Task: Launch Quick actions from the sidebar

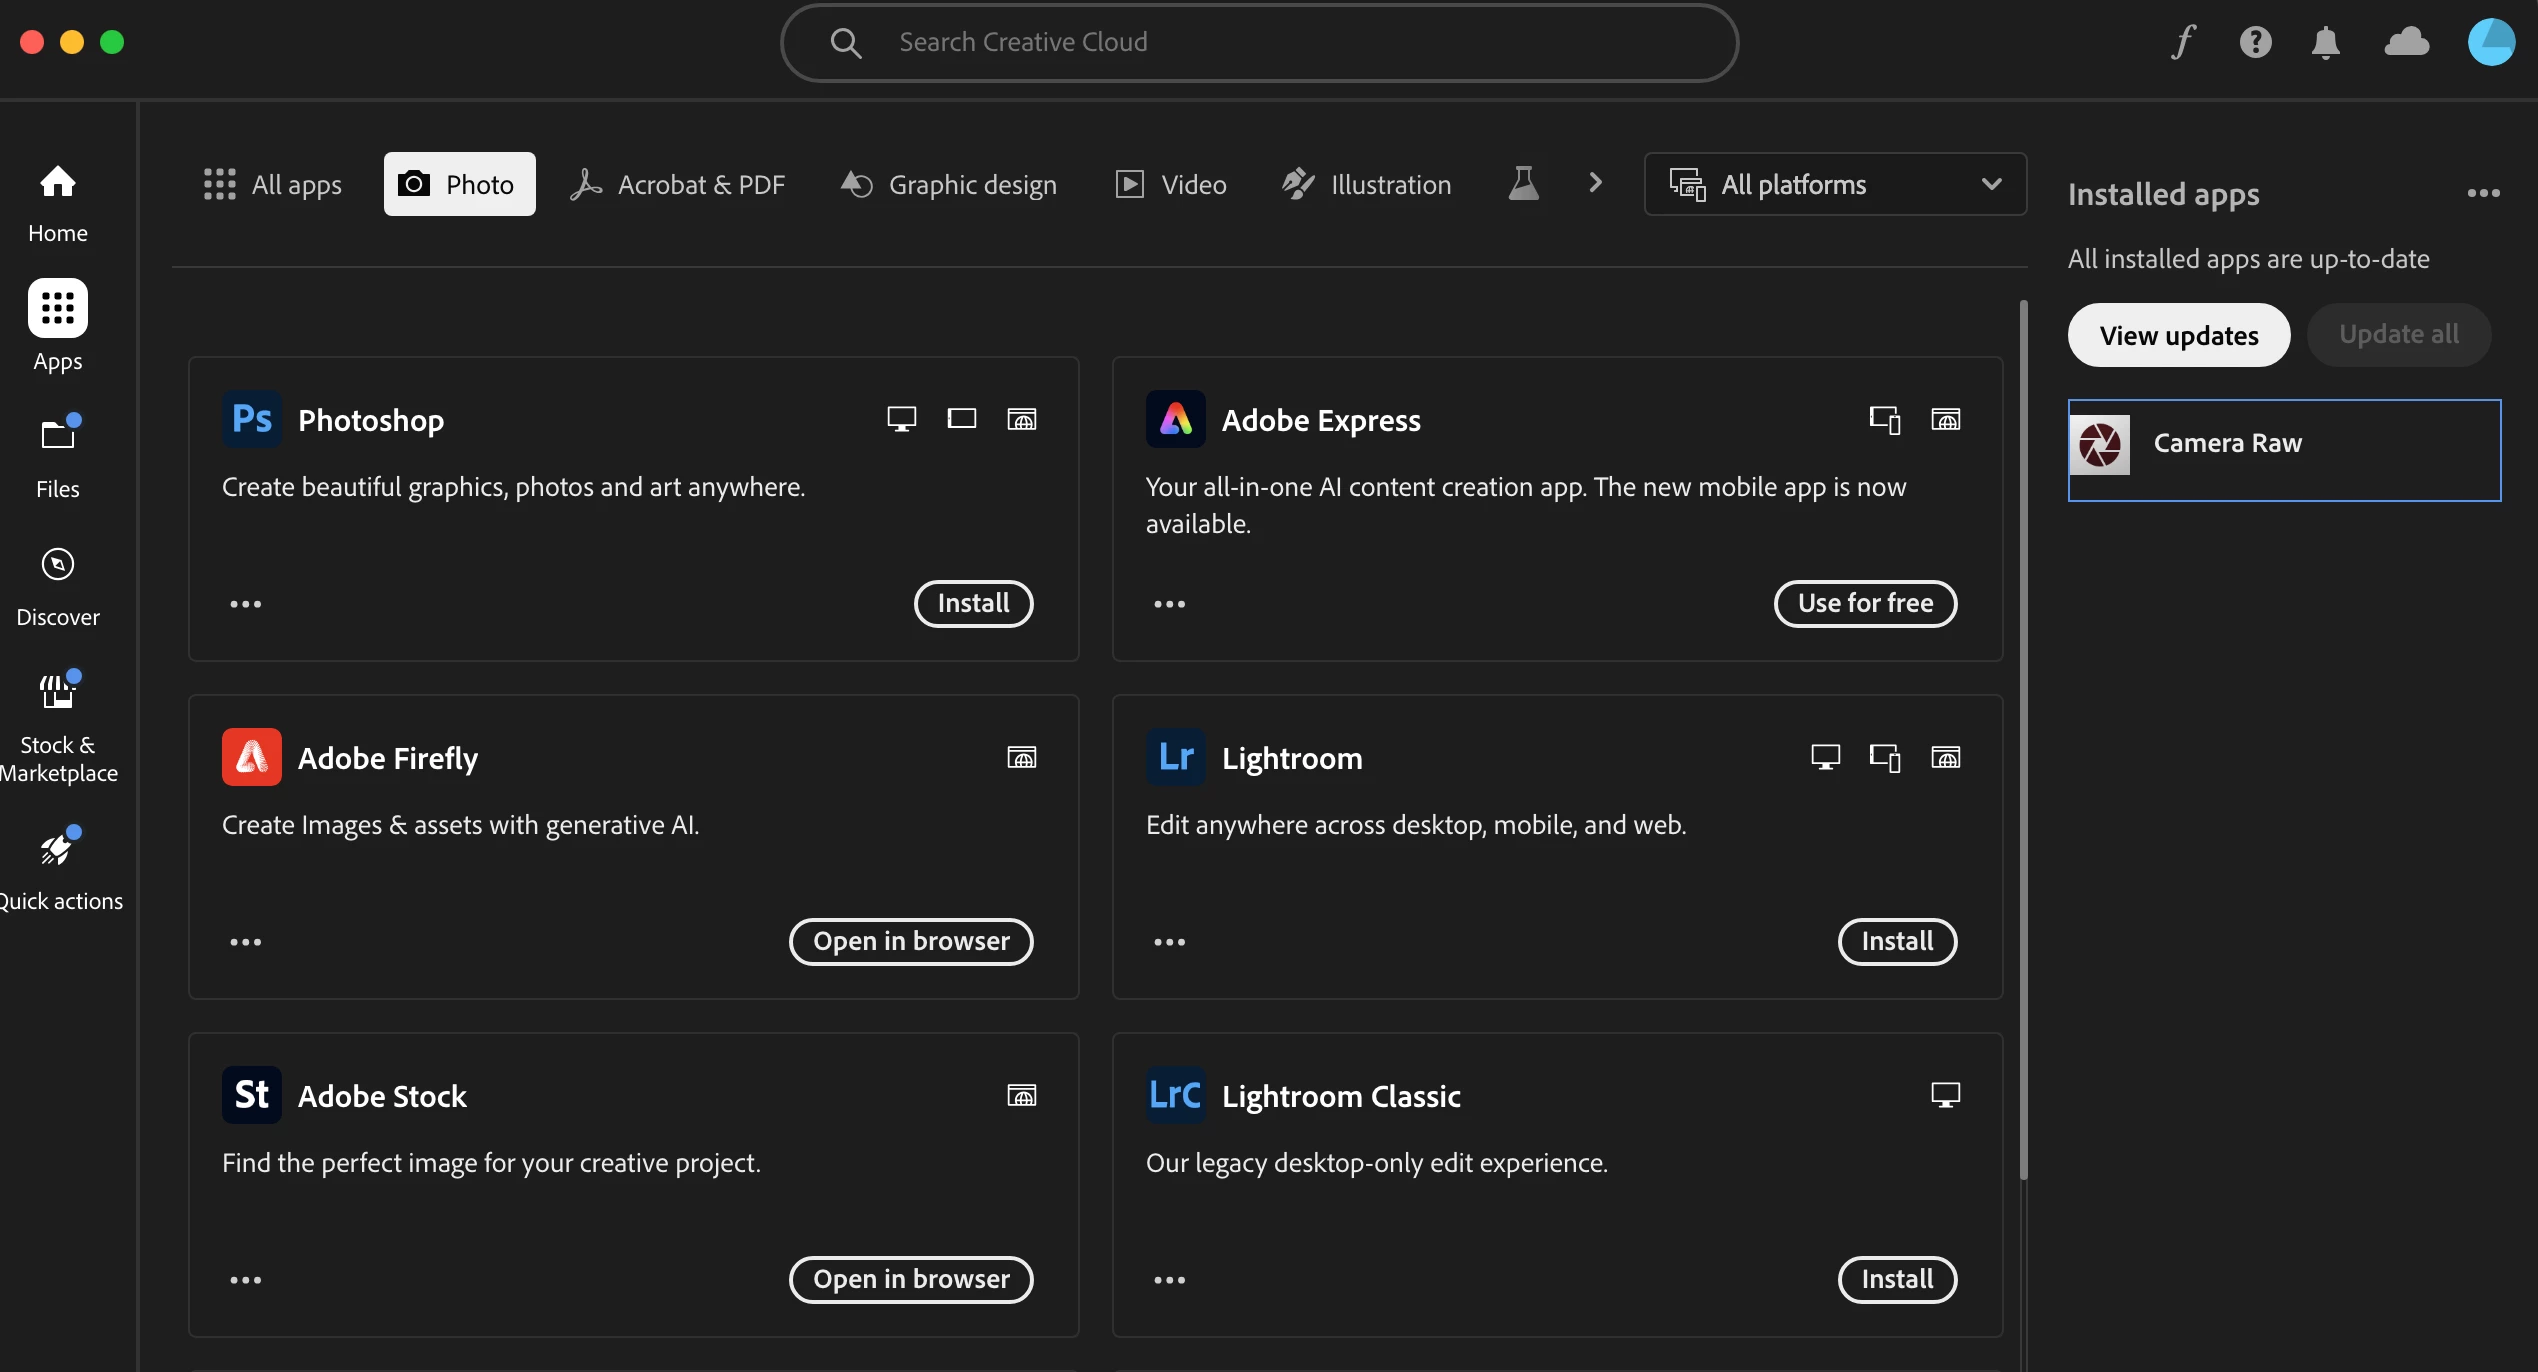Action: click(x=58, y=871)
